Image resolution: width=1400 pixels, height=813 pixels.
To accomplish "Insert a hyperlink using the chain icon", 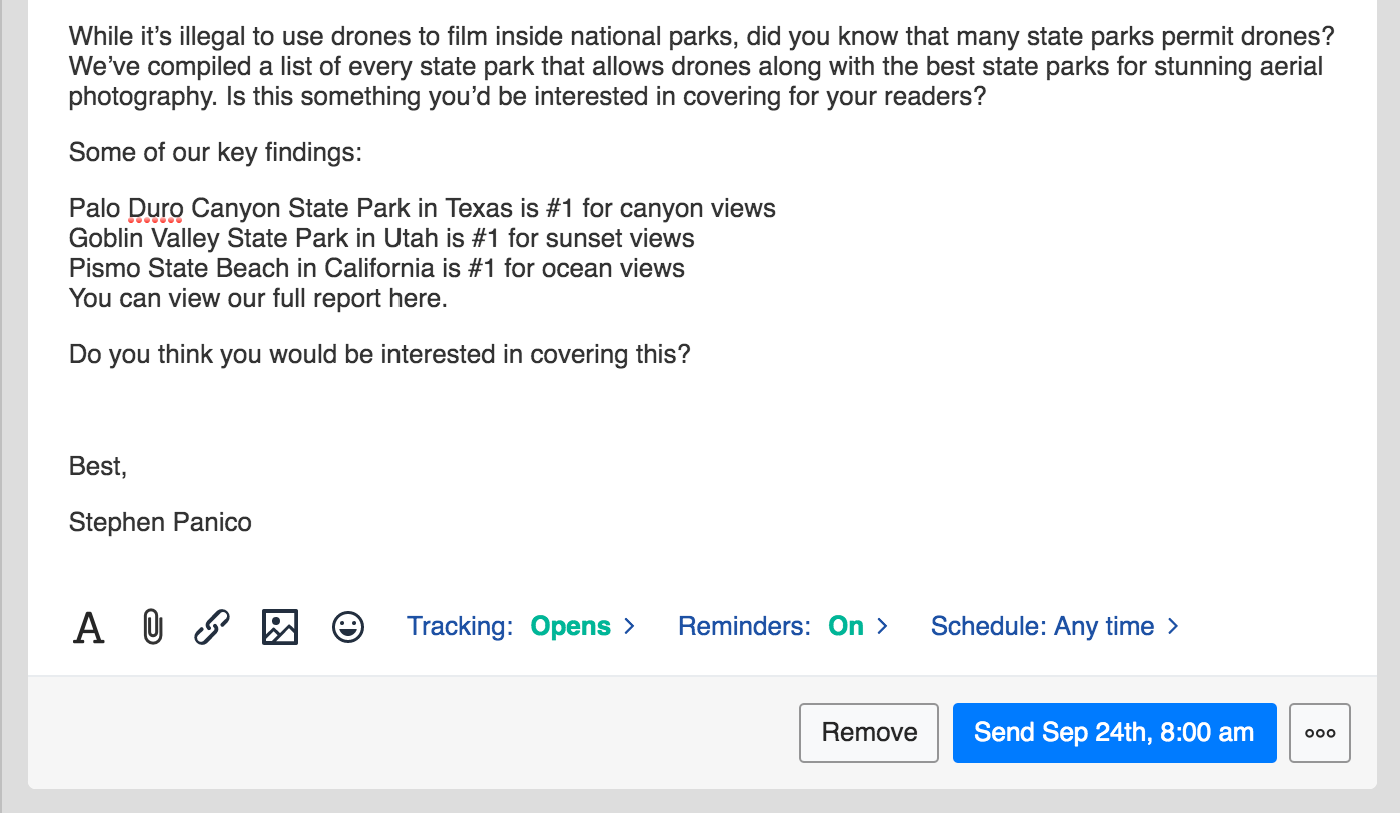I will 212,627.
